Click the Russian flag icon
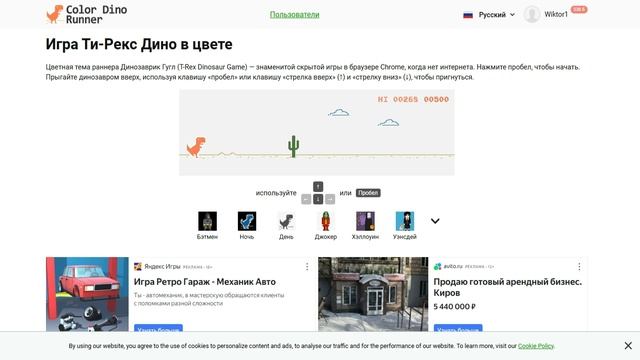Screen dimensions: 640x360 (468, 15)
